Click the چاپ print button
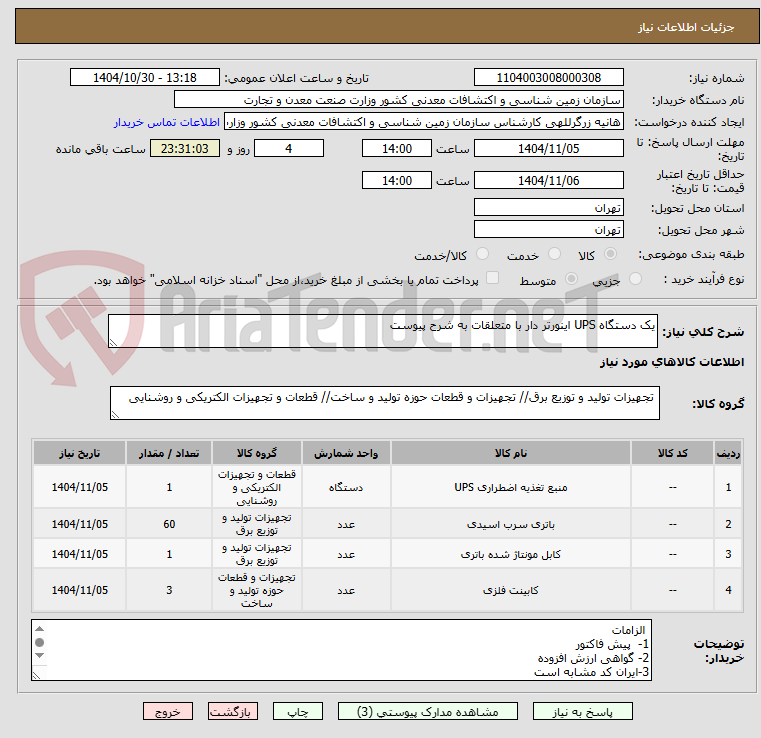Viewport: 761px width, 738px height. 298,711
